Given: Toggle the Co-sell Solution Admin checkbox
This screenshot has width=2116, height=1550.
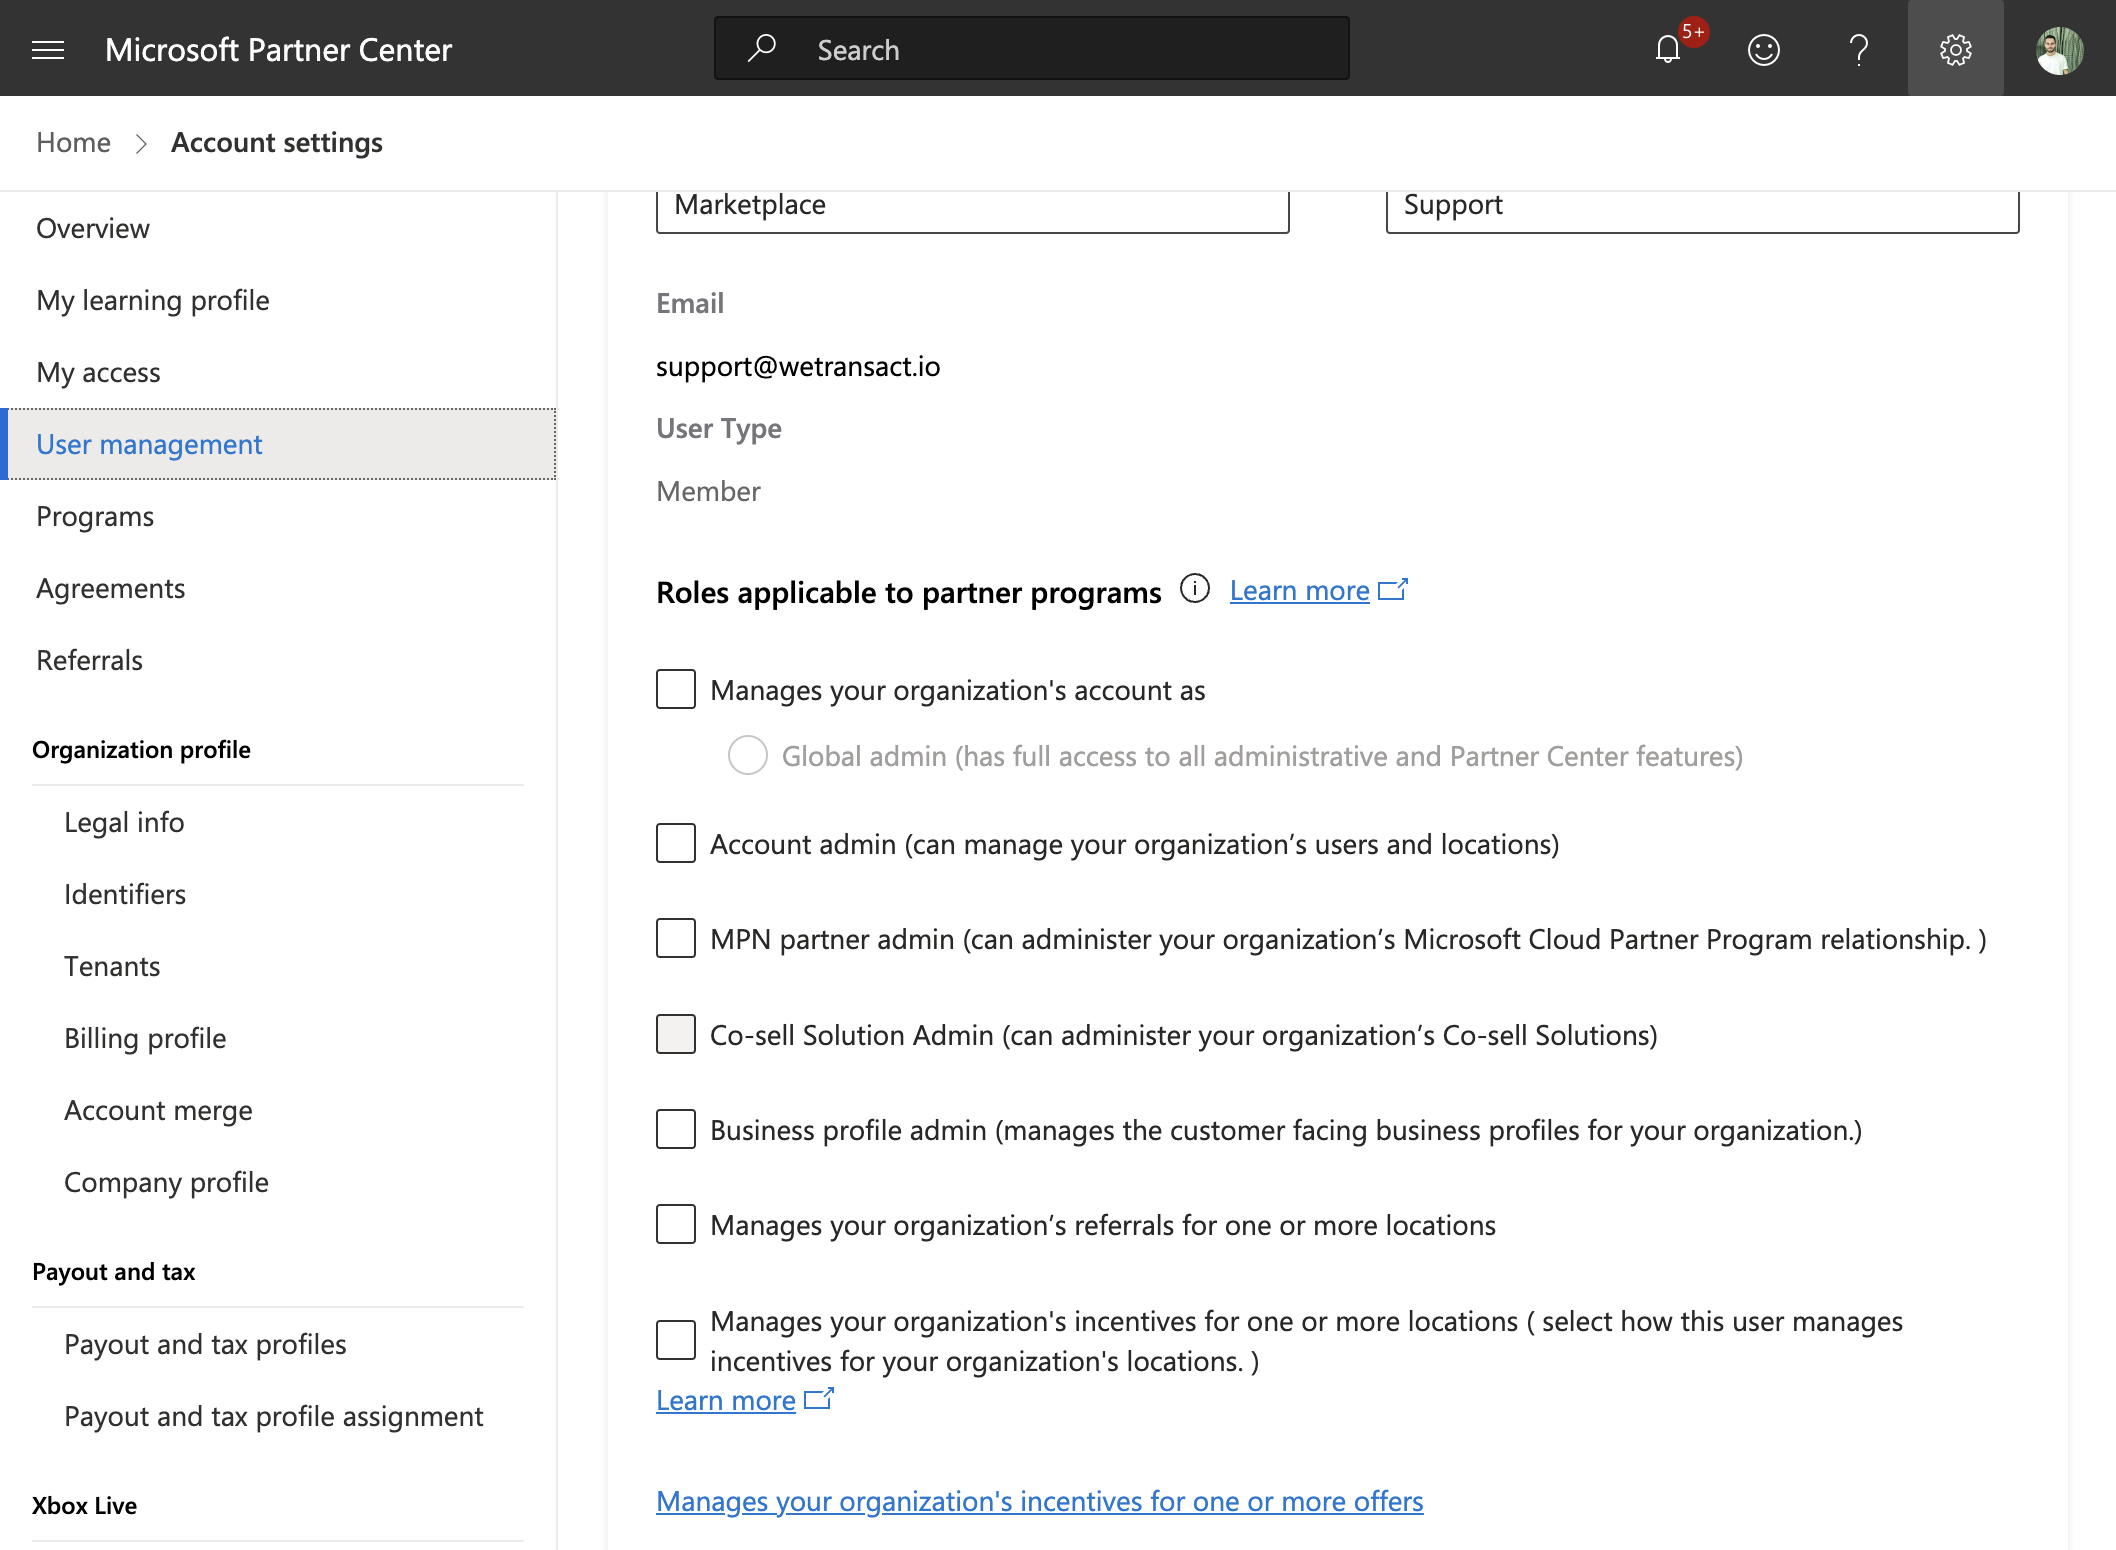Looking at the screenshot, I should click(676, 1034).
